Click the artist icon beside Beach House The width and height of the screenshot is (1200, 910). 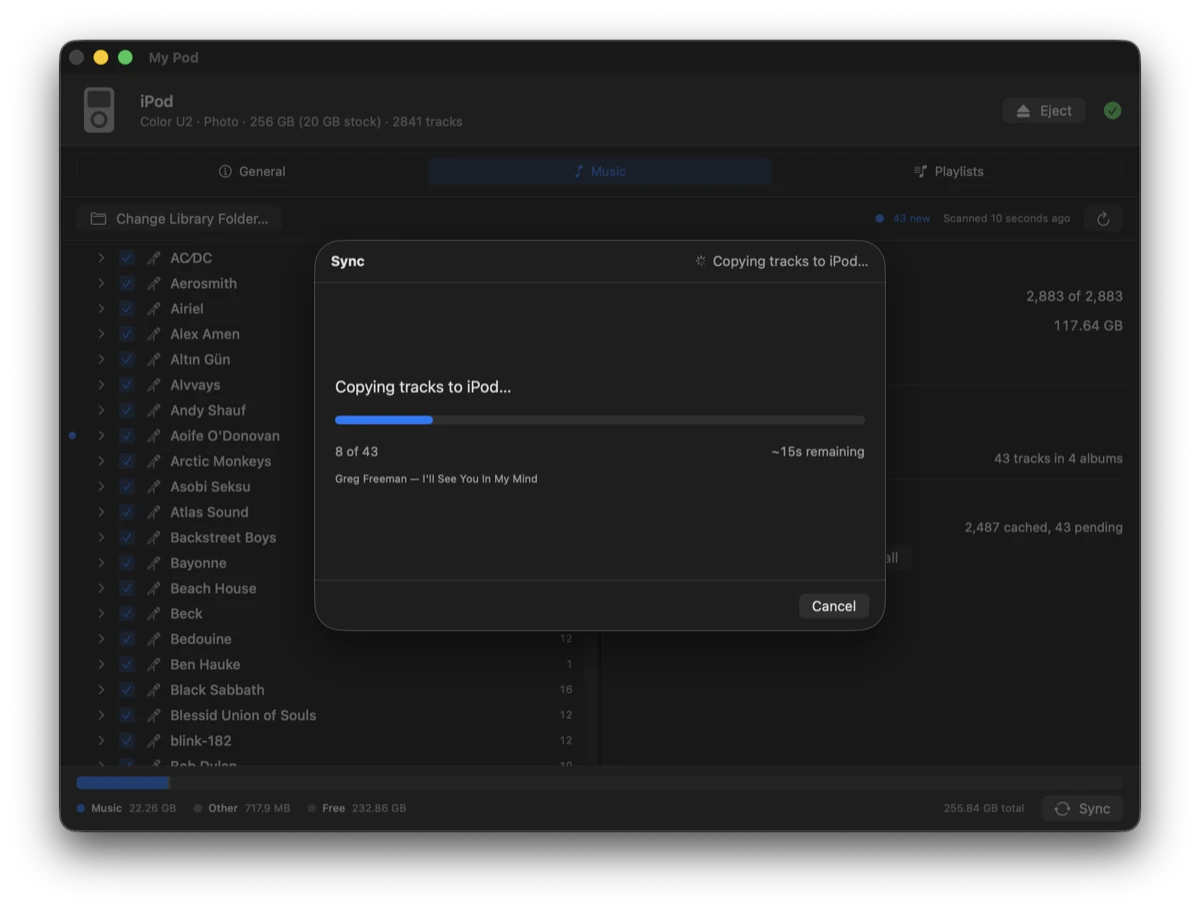[x=153, y=588]
